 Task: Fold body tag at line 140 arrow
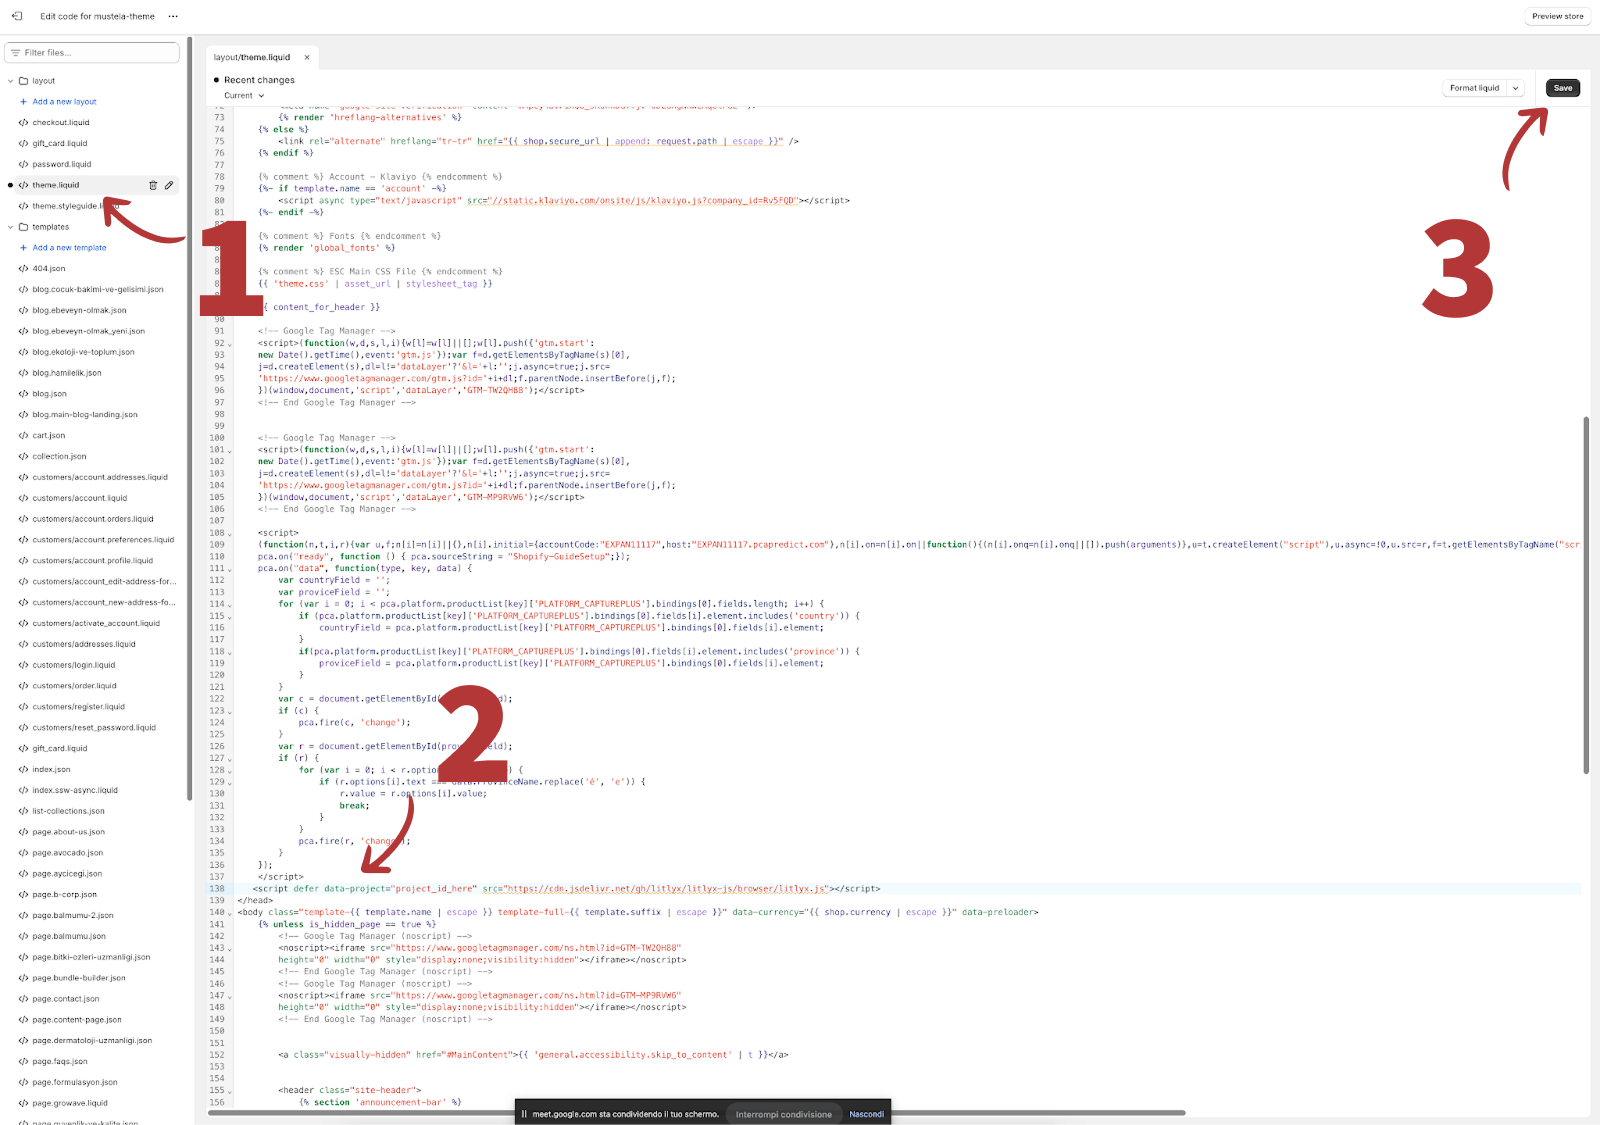[230, 913]
